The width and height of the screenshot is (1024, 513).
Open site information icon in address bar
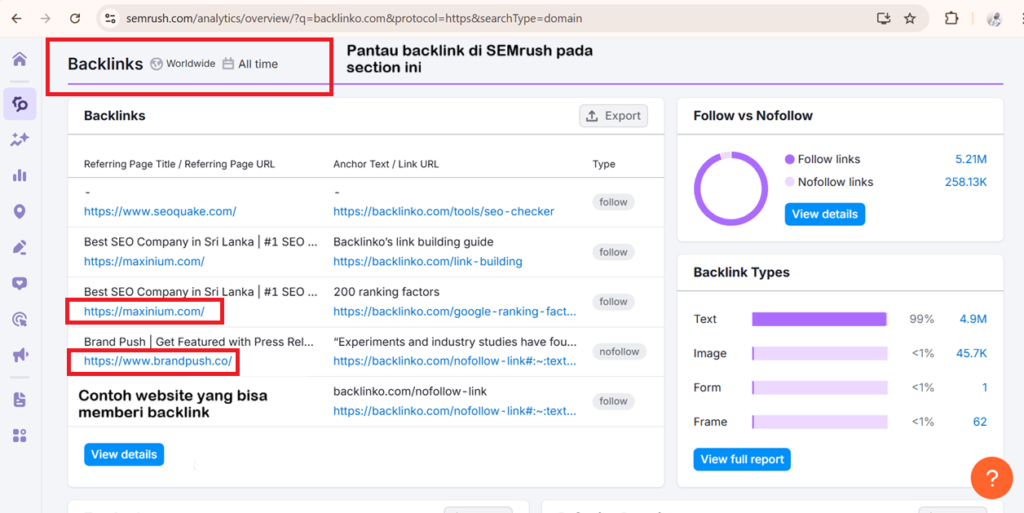click(x=110, y=19)
